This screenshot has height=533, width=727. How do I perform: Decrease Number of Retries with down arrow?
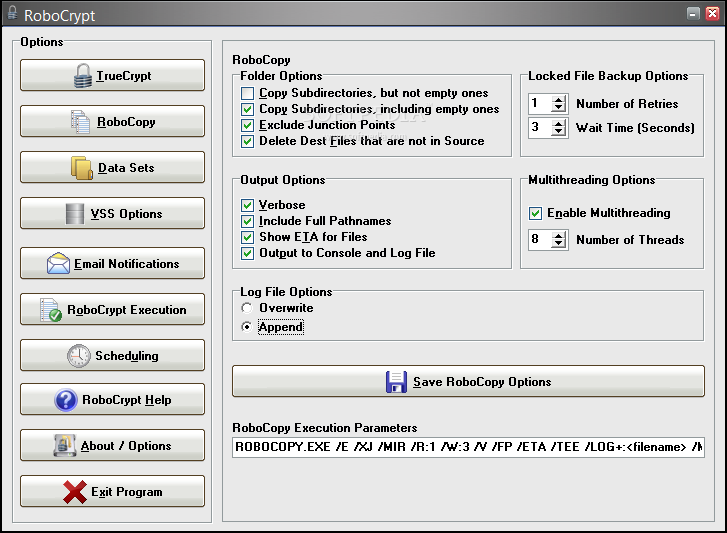point(559,108)
